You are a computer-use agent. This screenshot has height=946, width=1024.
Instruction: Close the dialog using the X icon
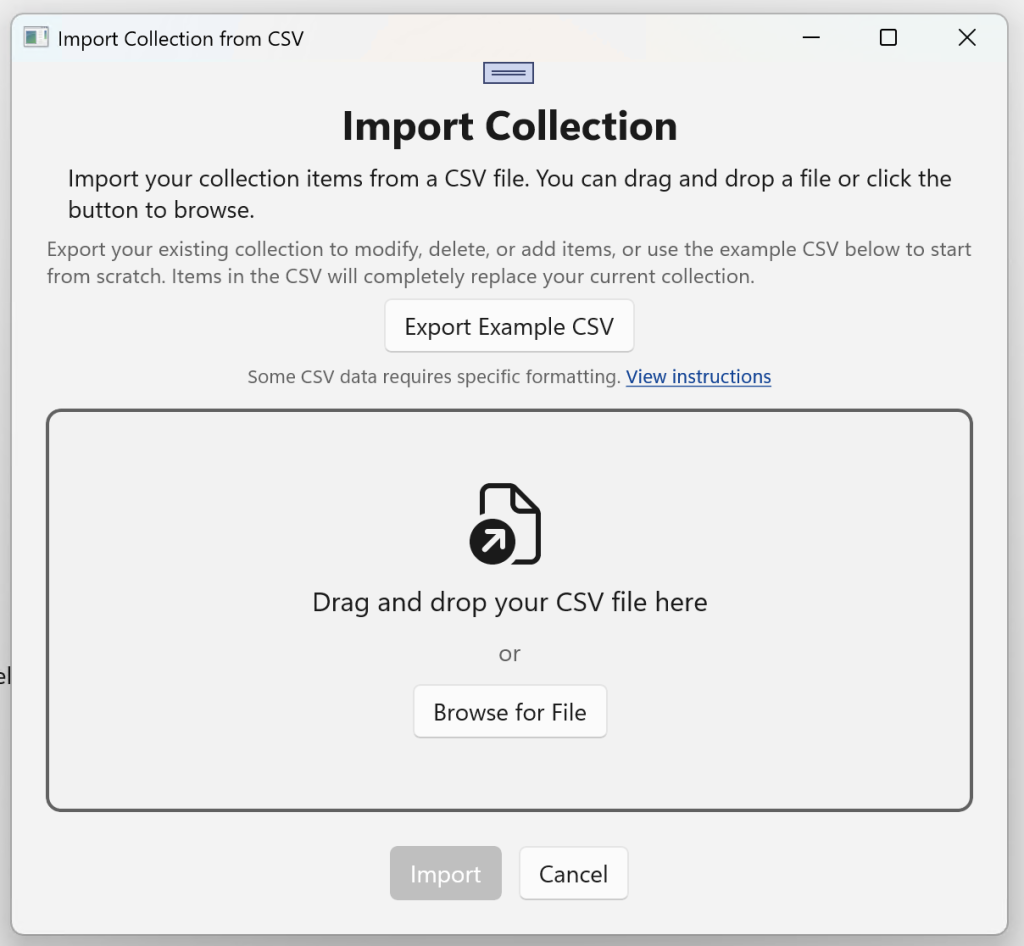(x=966, y=37)
